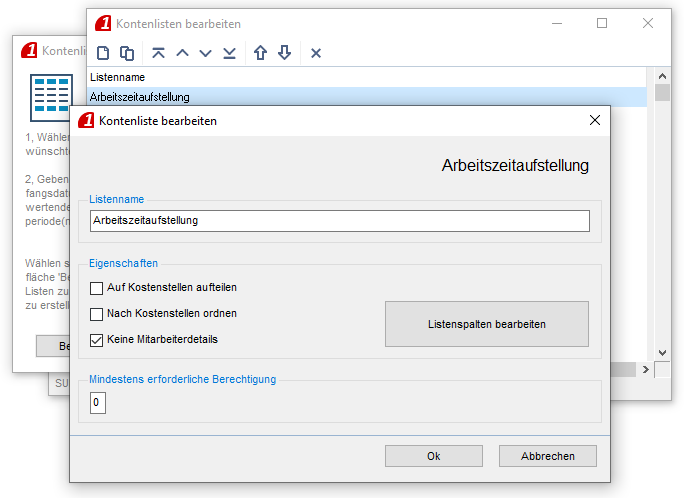Click into the Listenname text field

(339, 221)
